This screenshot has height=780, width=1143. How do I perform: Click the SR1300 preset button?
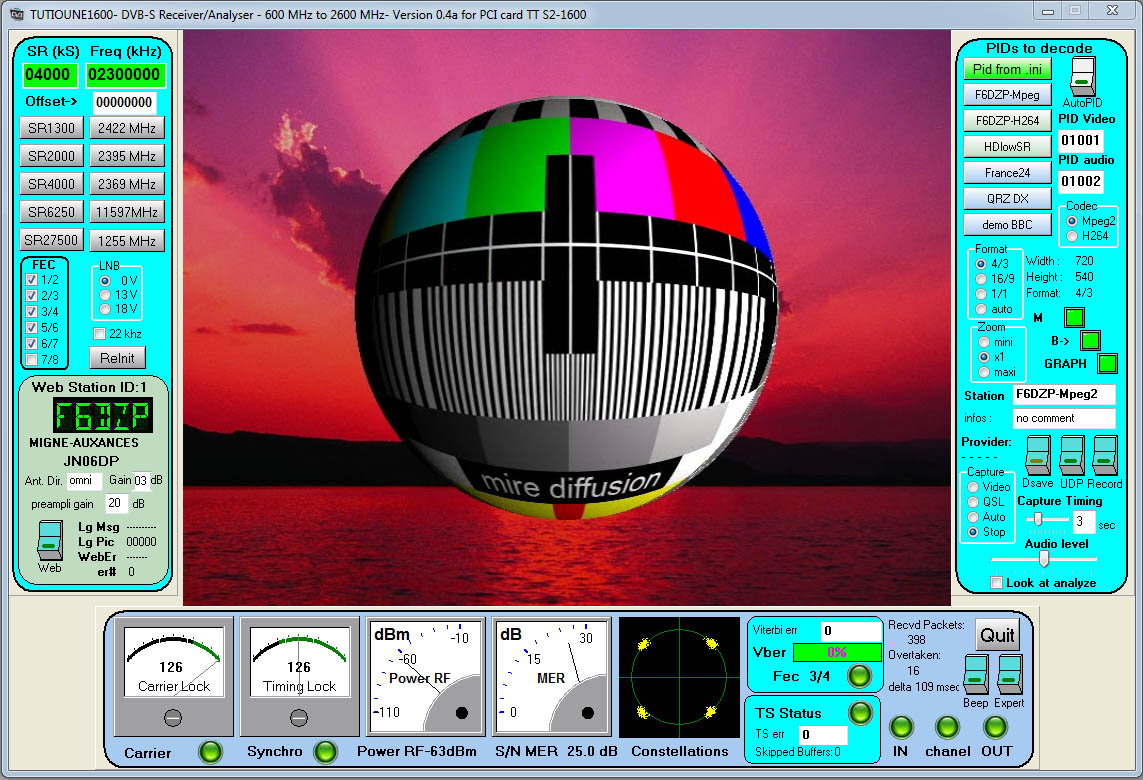tap(51, 128)
